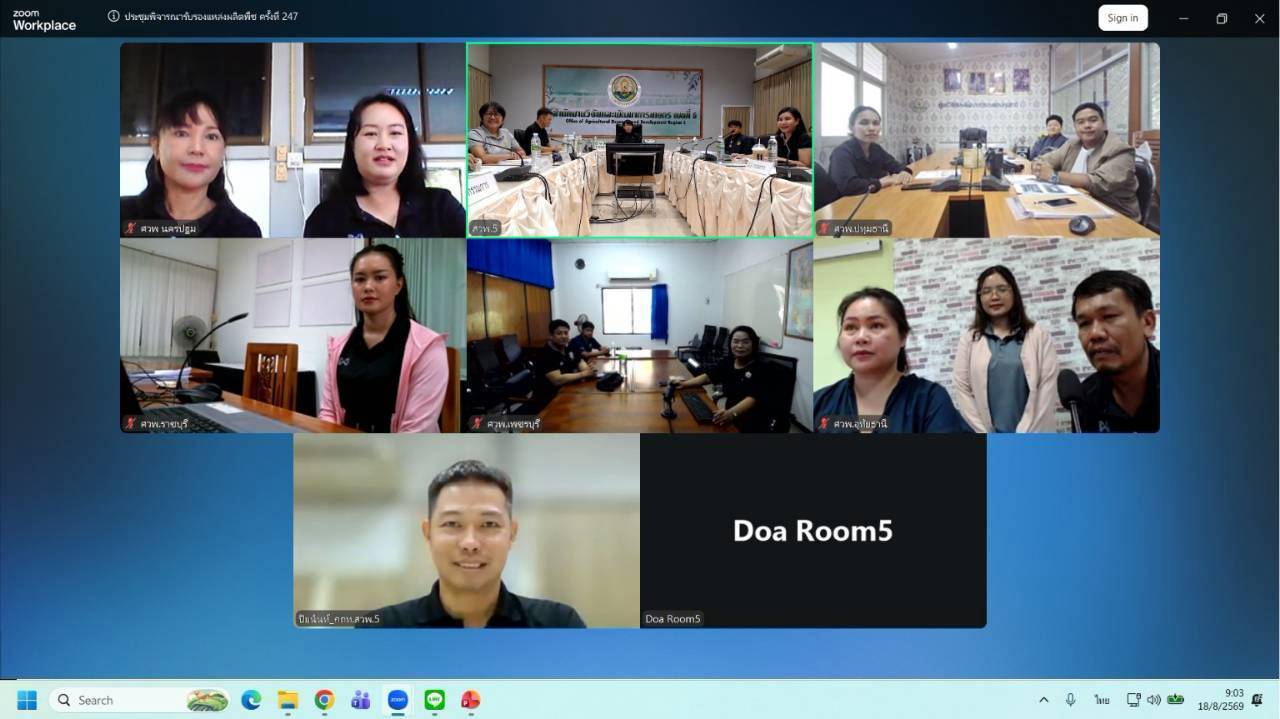The height and width of the screenshot is (719, 1280).
Task: Open Windows Start menu
Action: (27, 700)
